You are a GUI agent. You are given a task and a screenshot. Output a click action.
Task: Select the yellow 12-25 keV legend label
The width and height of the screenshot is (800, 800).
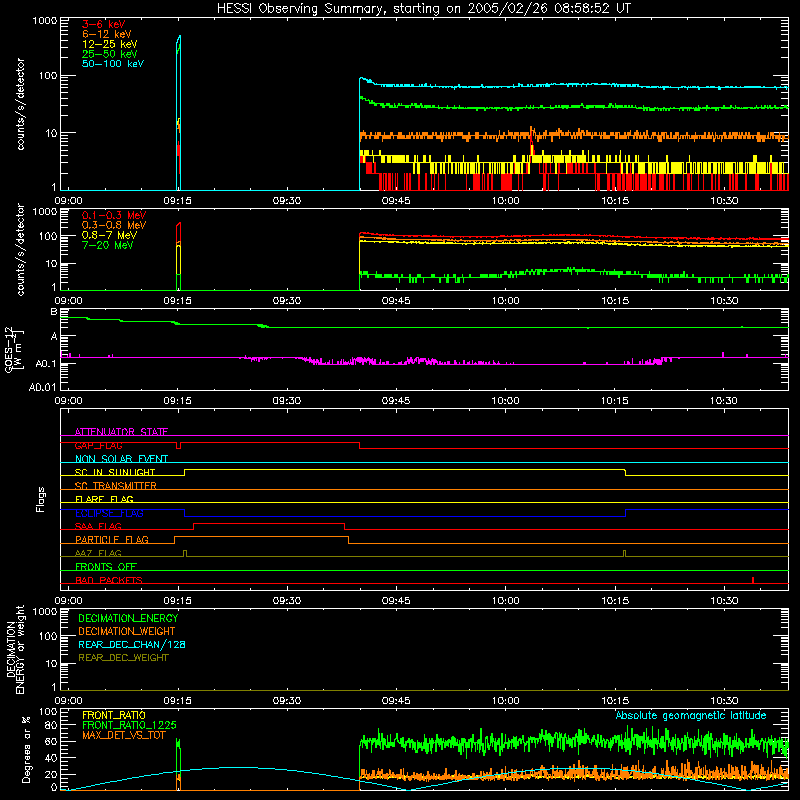(x=109, y=44)
